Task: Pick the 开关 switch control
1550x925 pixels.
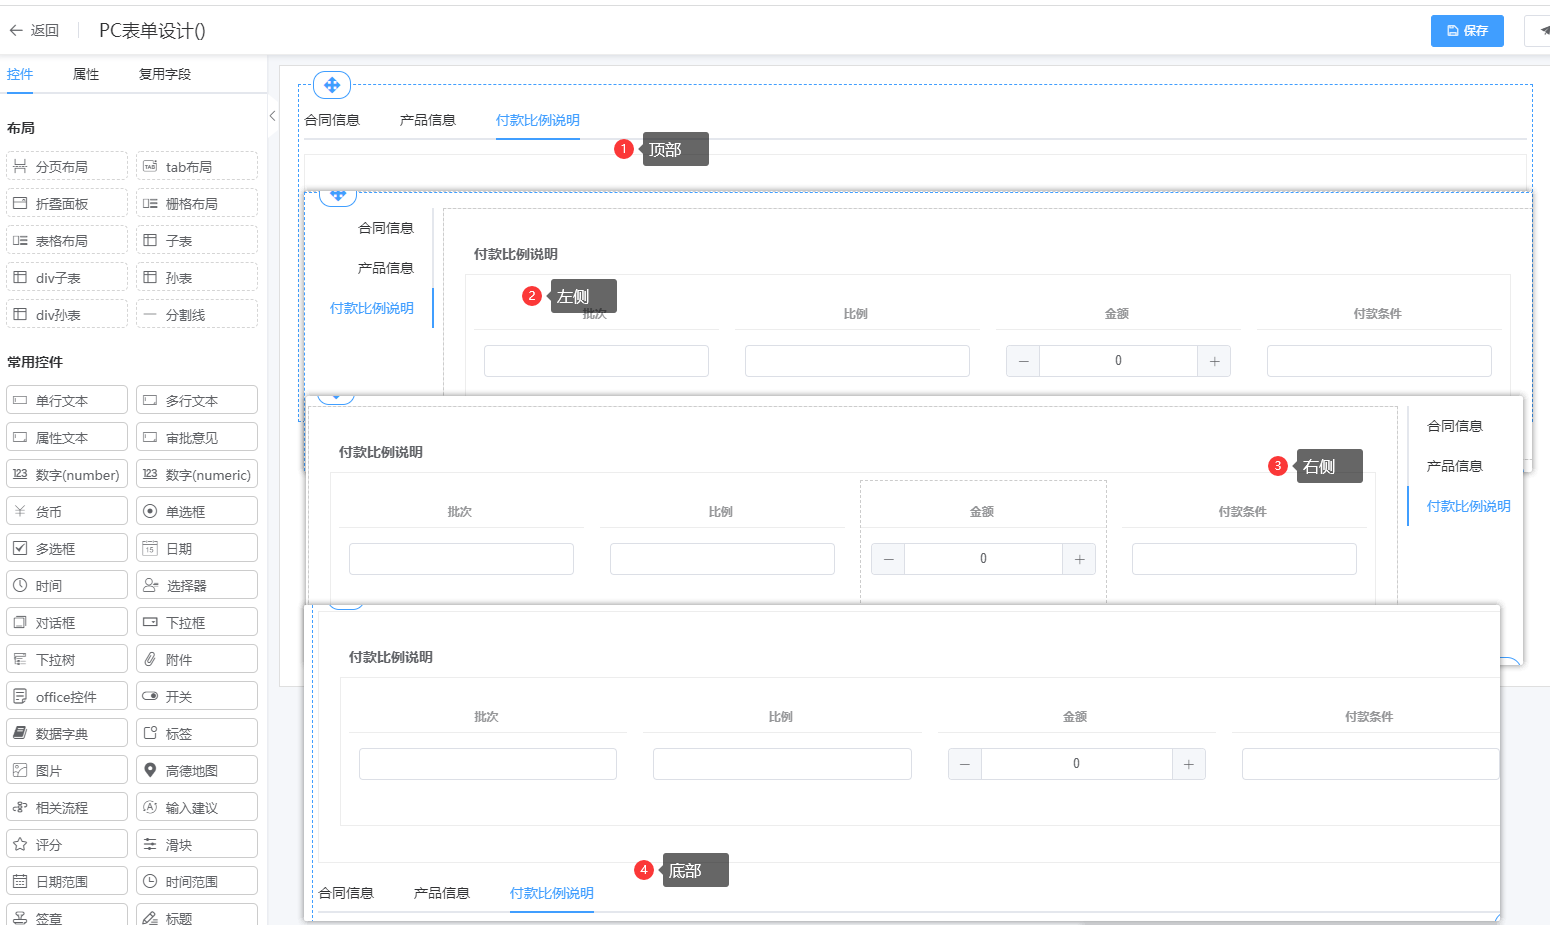Action: point(196,697)
